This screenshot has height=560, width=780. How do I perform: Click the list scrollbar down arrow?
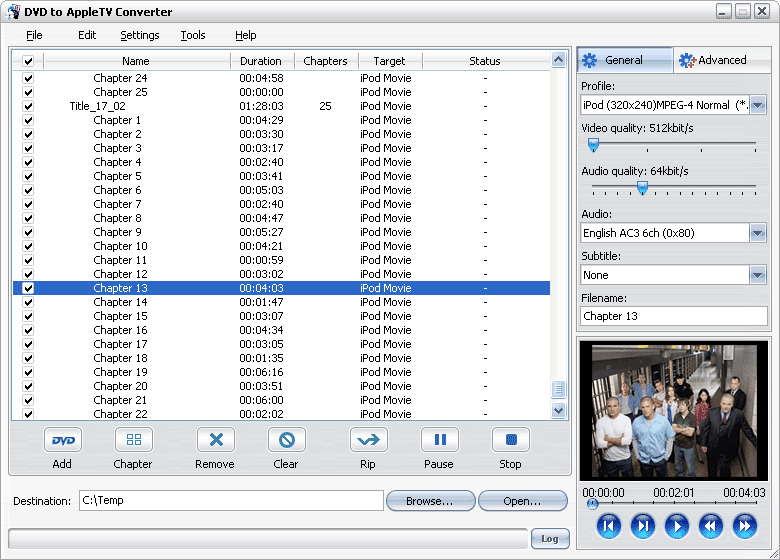(559, 410)
